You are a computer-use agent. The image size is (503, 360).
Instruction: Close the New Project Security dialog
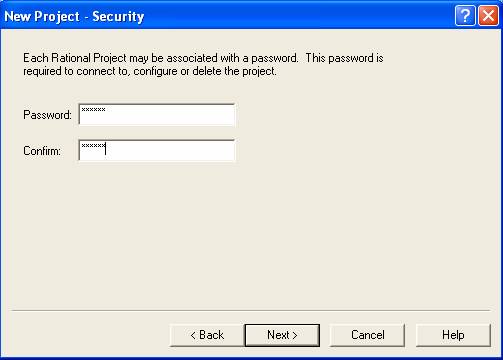click(x=488, y=16)
